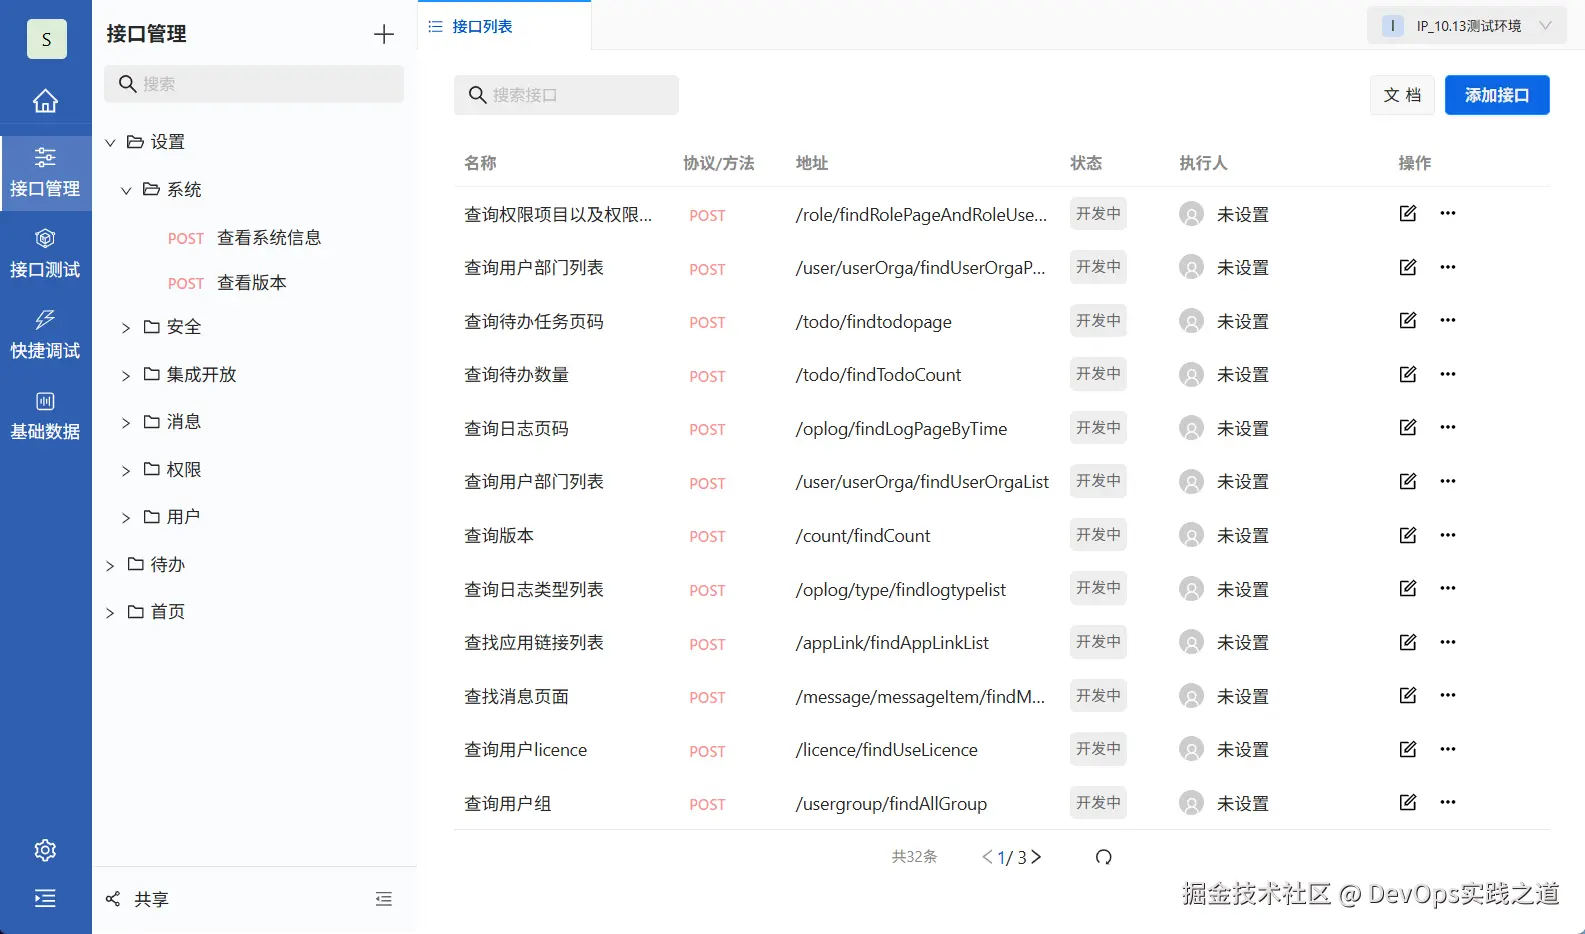1585x934 pixels.
Task: Click address /user/userOrga/findUserOrgaList
Action: point(922,482)
